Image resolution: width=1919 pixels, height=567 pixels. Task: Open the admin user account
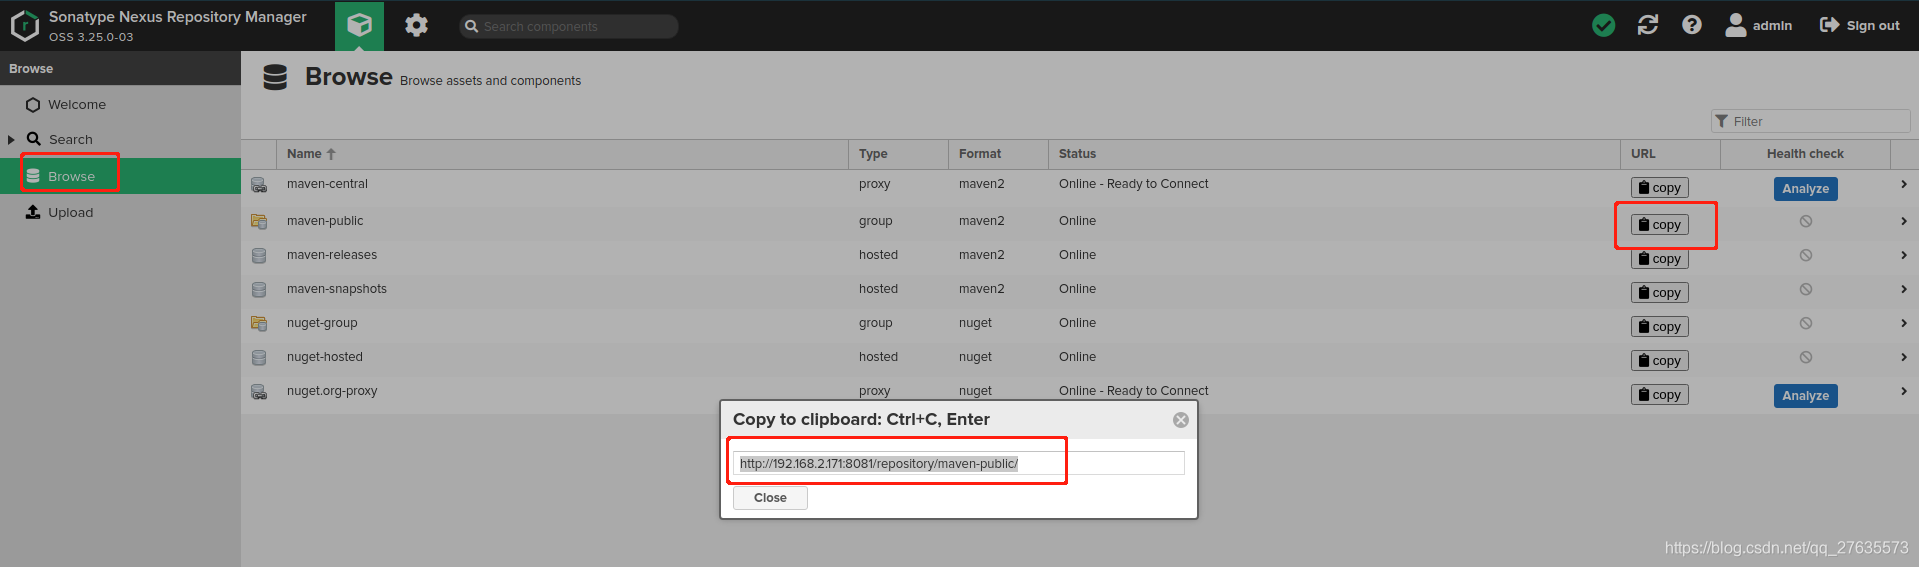[1759, 25]
